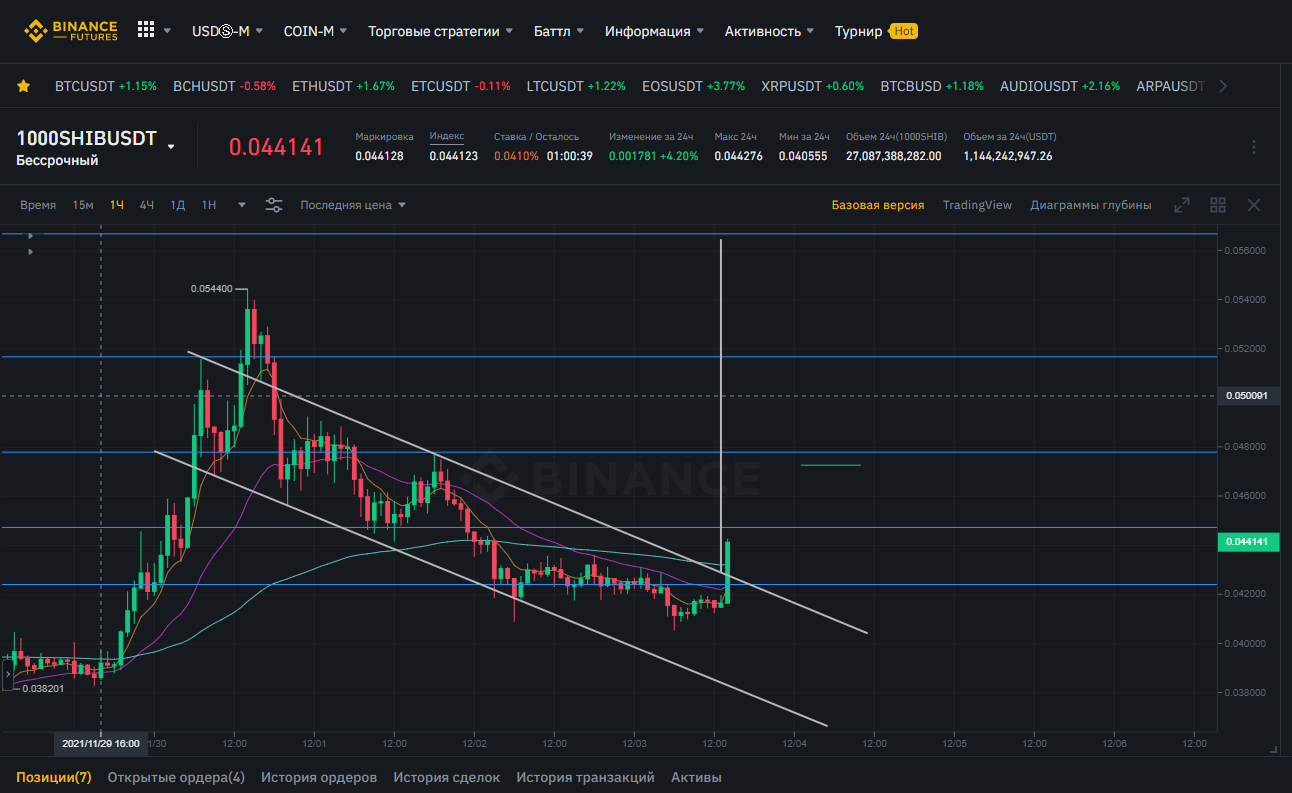Open Последняя цена price type dropdown

point(353,205)
